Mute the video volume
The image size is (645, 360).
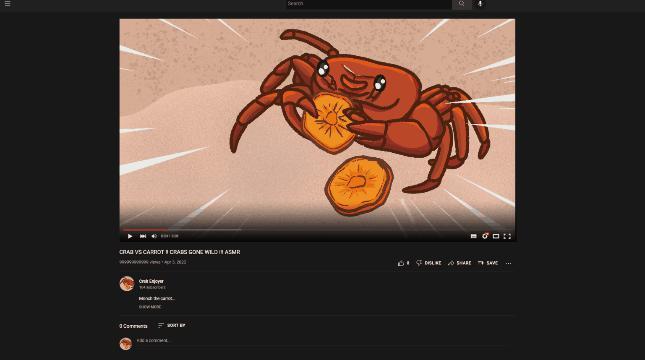[x=154, y=236]
